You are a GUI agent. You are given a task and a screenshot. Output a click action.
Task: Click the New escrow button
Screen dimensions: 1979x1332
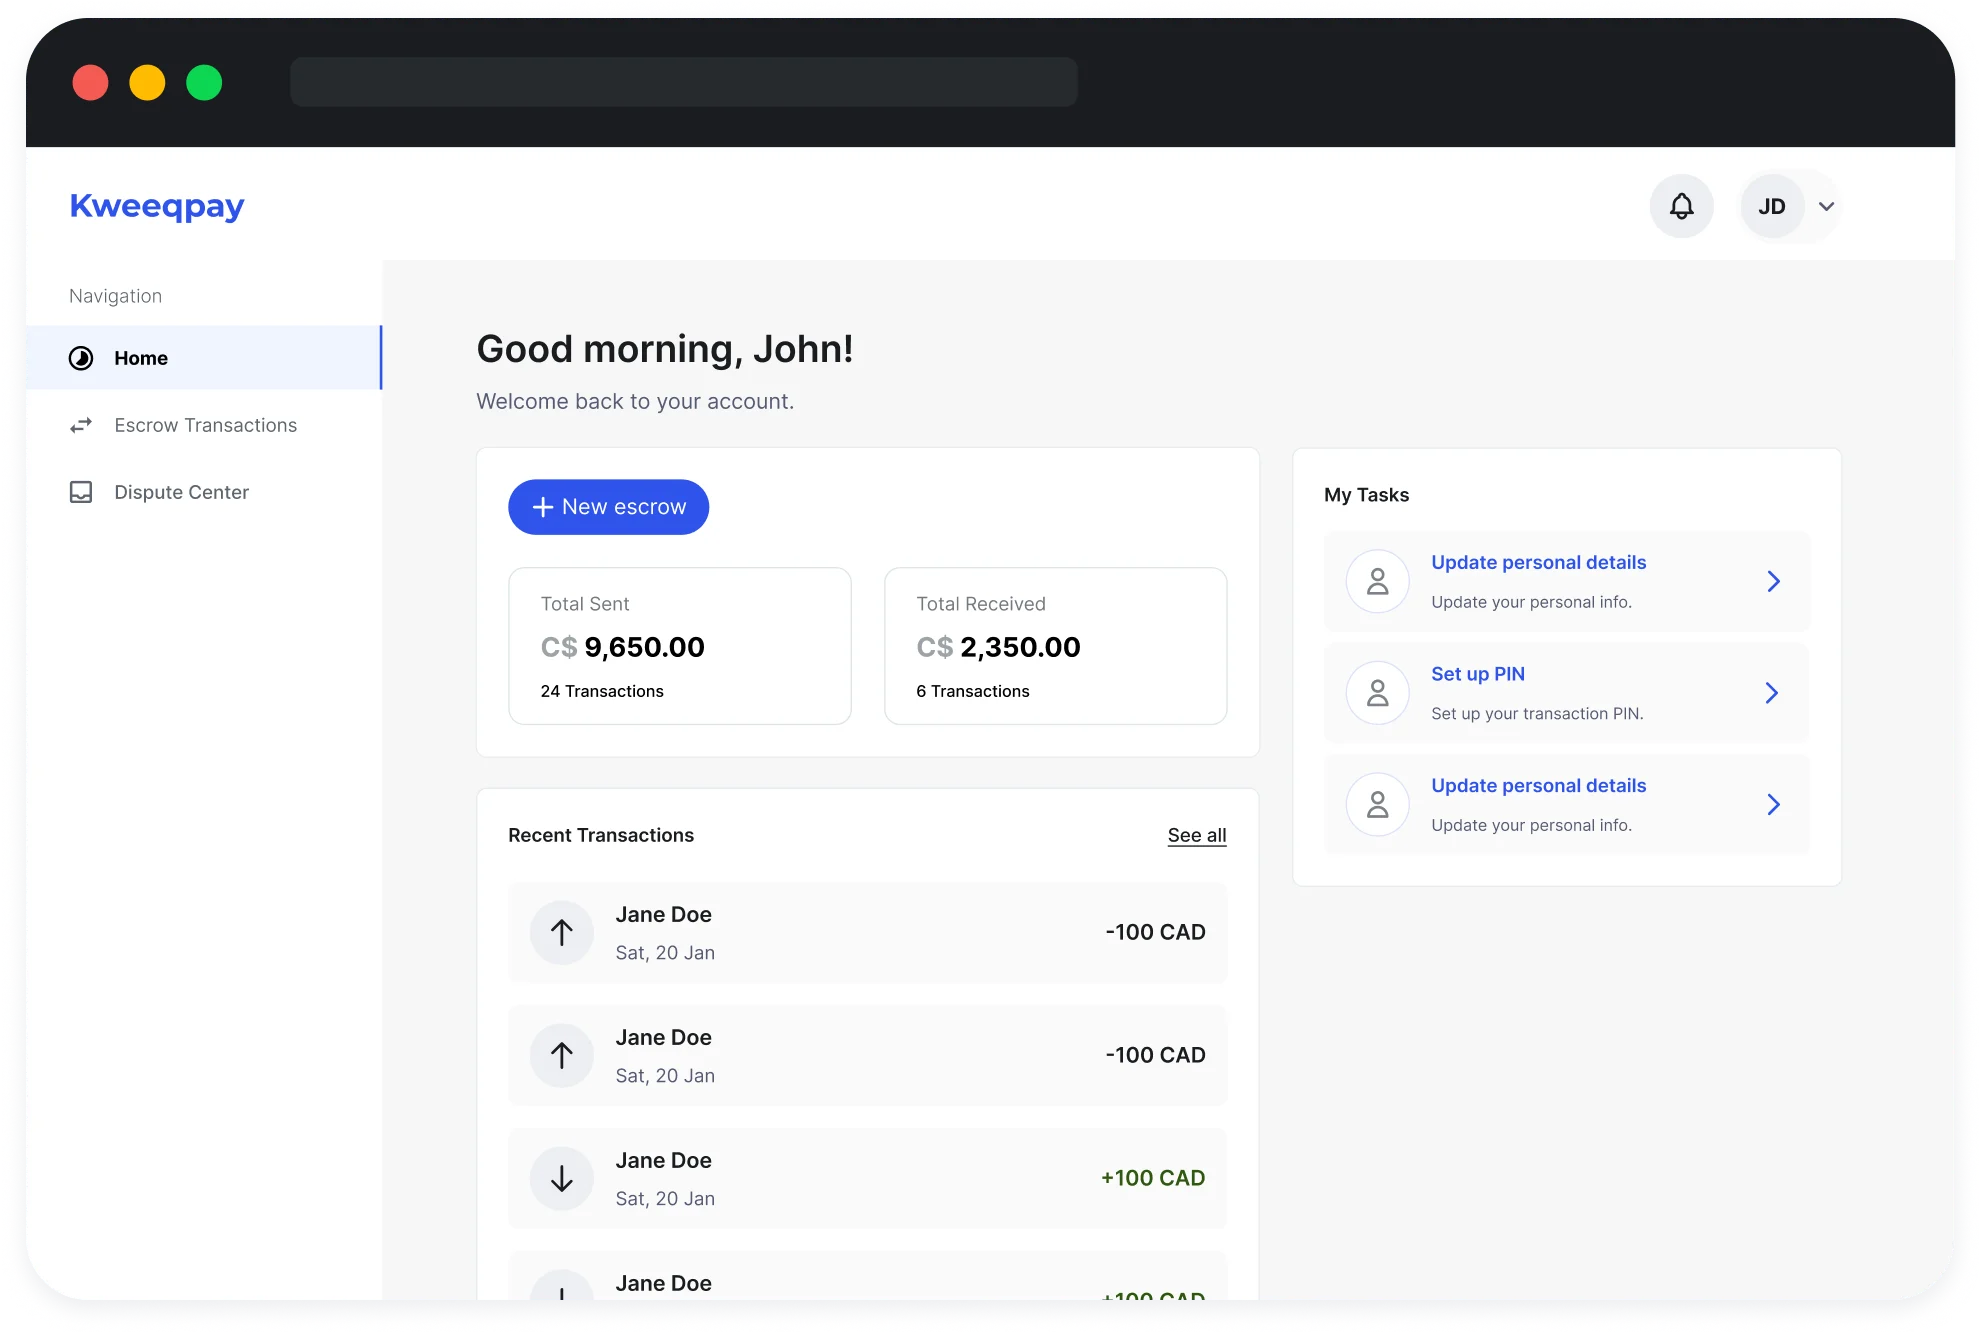(608, 505)
